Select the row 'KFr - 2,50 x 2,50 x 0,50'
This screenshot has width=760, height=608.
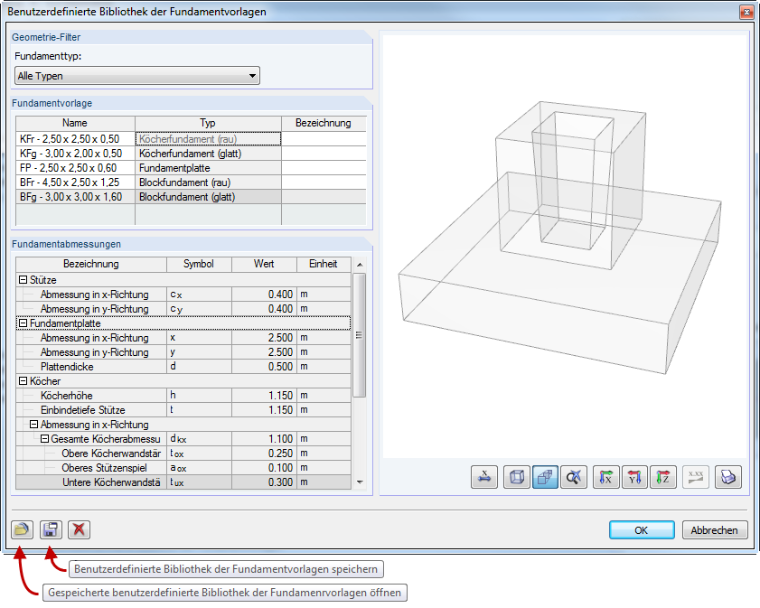click(x=75, y=139)
